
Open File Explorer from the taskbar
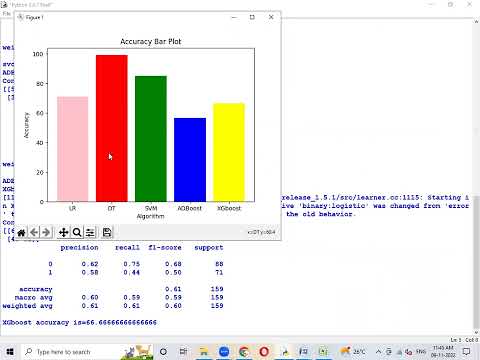point(203,352)
